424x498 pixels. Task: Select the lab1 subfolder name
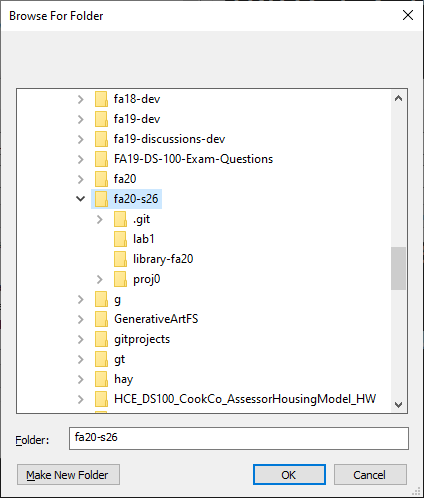click(144, 239)
